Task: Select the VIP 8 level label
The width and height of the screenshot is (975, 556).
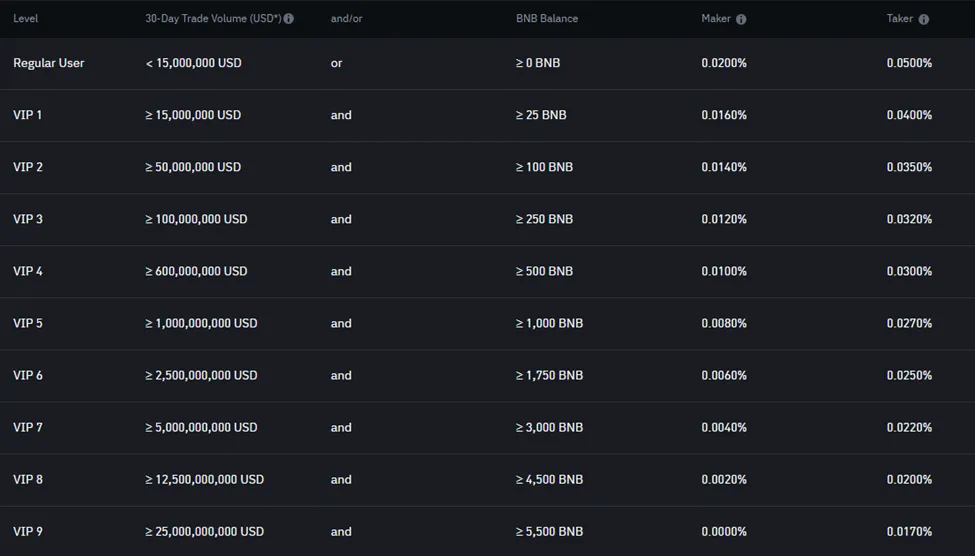Action: point(28,480)
